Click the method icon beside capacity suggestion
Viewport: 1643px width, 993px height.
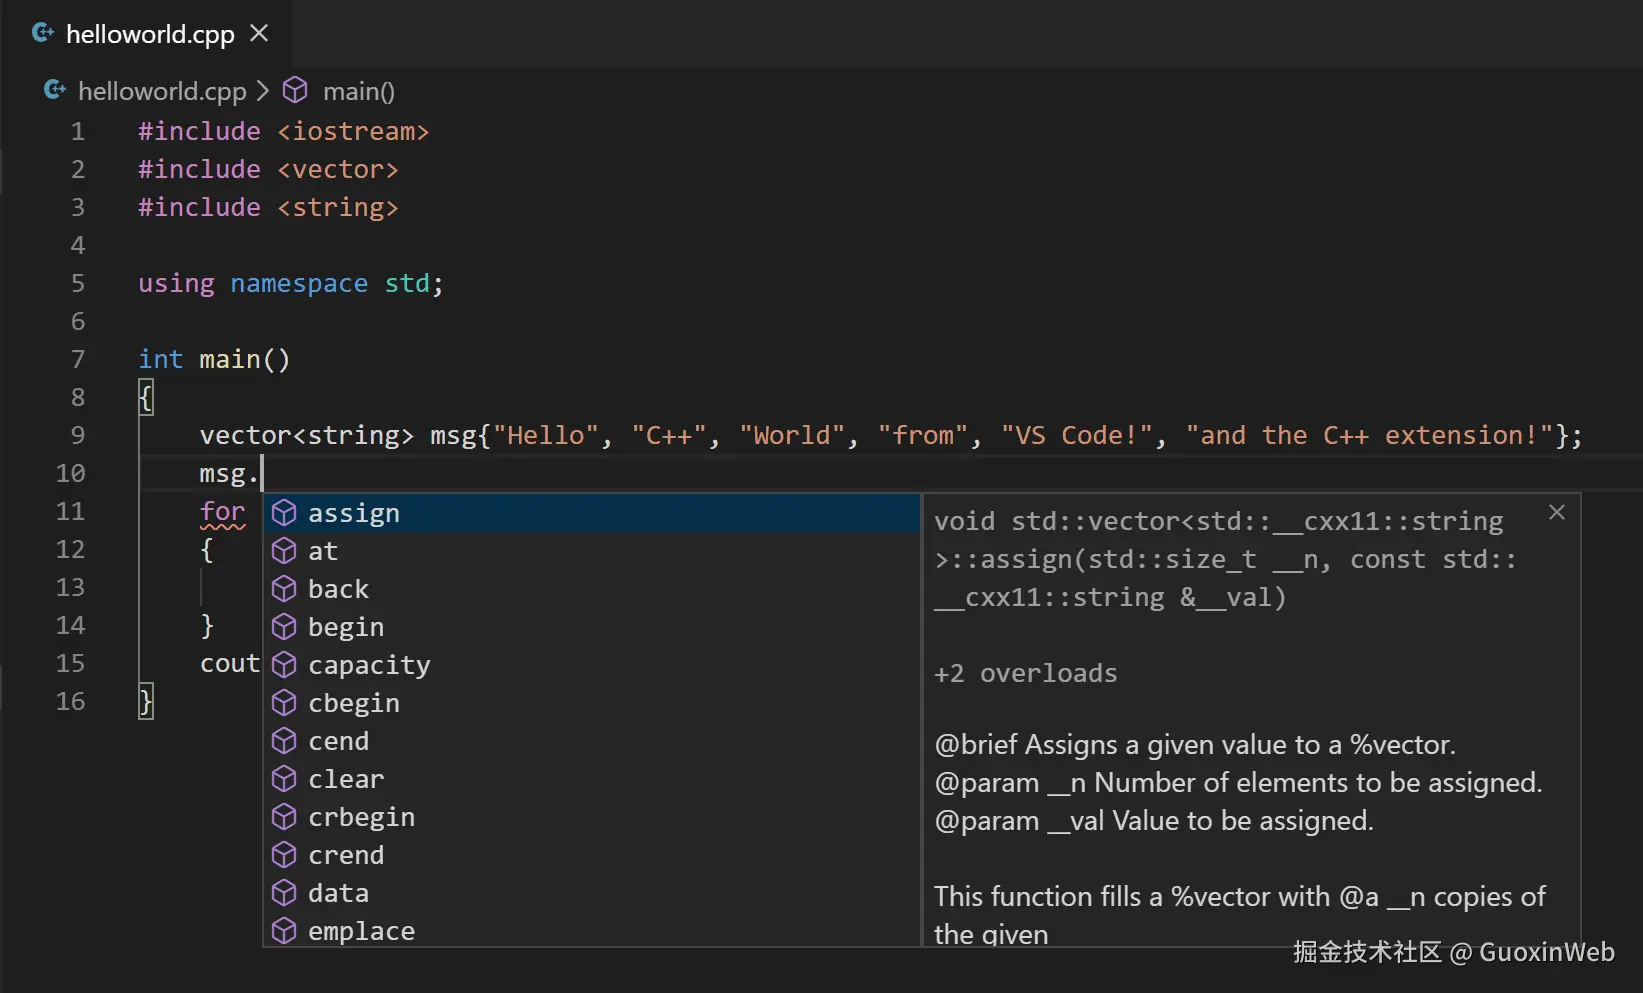[x=285, y=665]
